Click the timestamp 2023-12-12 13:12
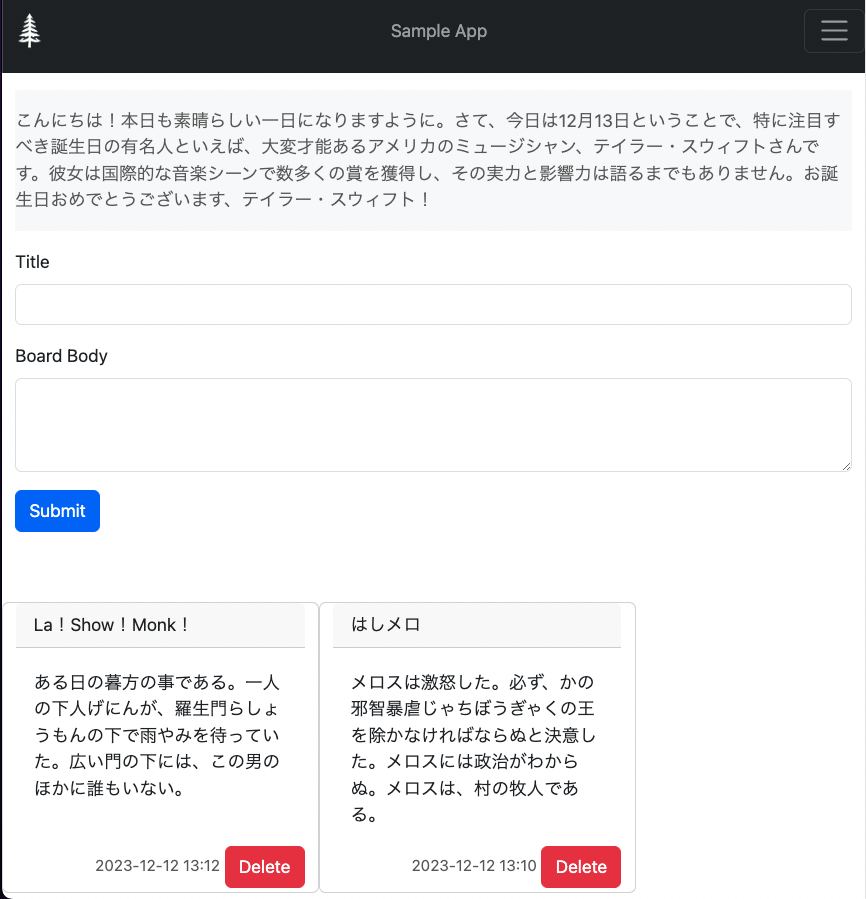Screen dimensions: 866x899 [x=157, y=867]
